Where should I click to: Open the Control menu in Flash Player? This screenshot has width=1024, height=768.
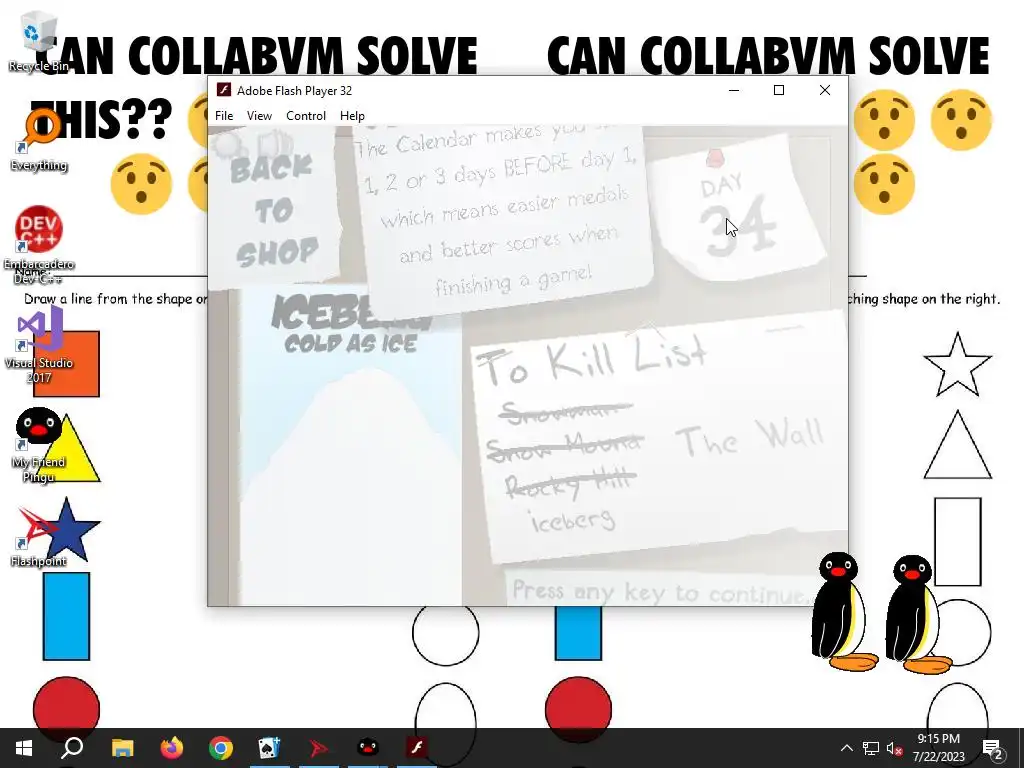point(306,116)
